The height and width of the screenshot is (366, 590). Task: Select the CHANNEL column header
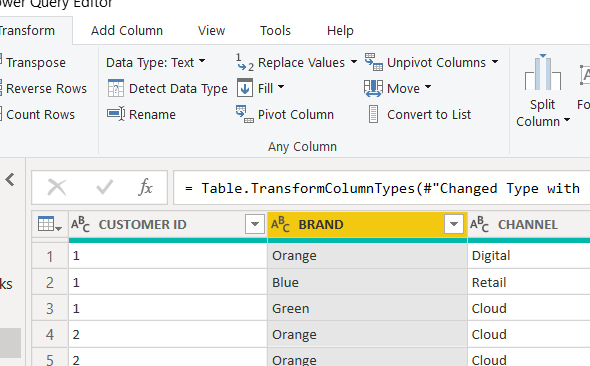[528, 225]
